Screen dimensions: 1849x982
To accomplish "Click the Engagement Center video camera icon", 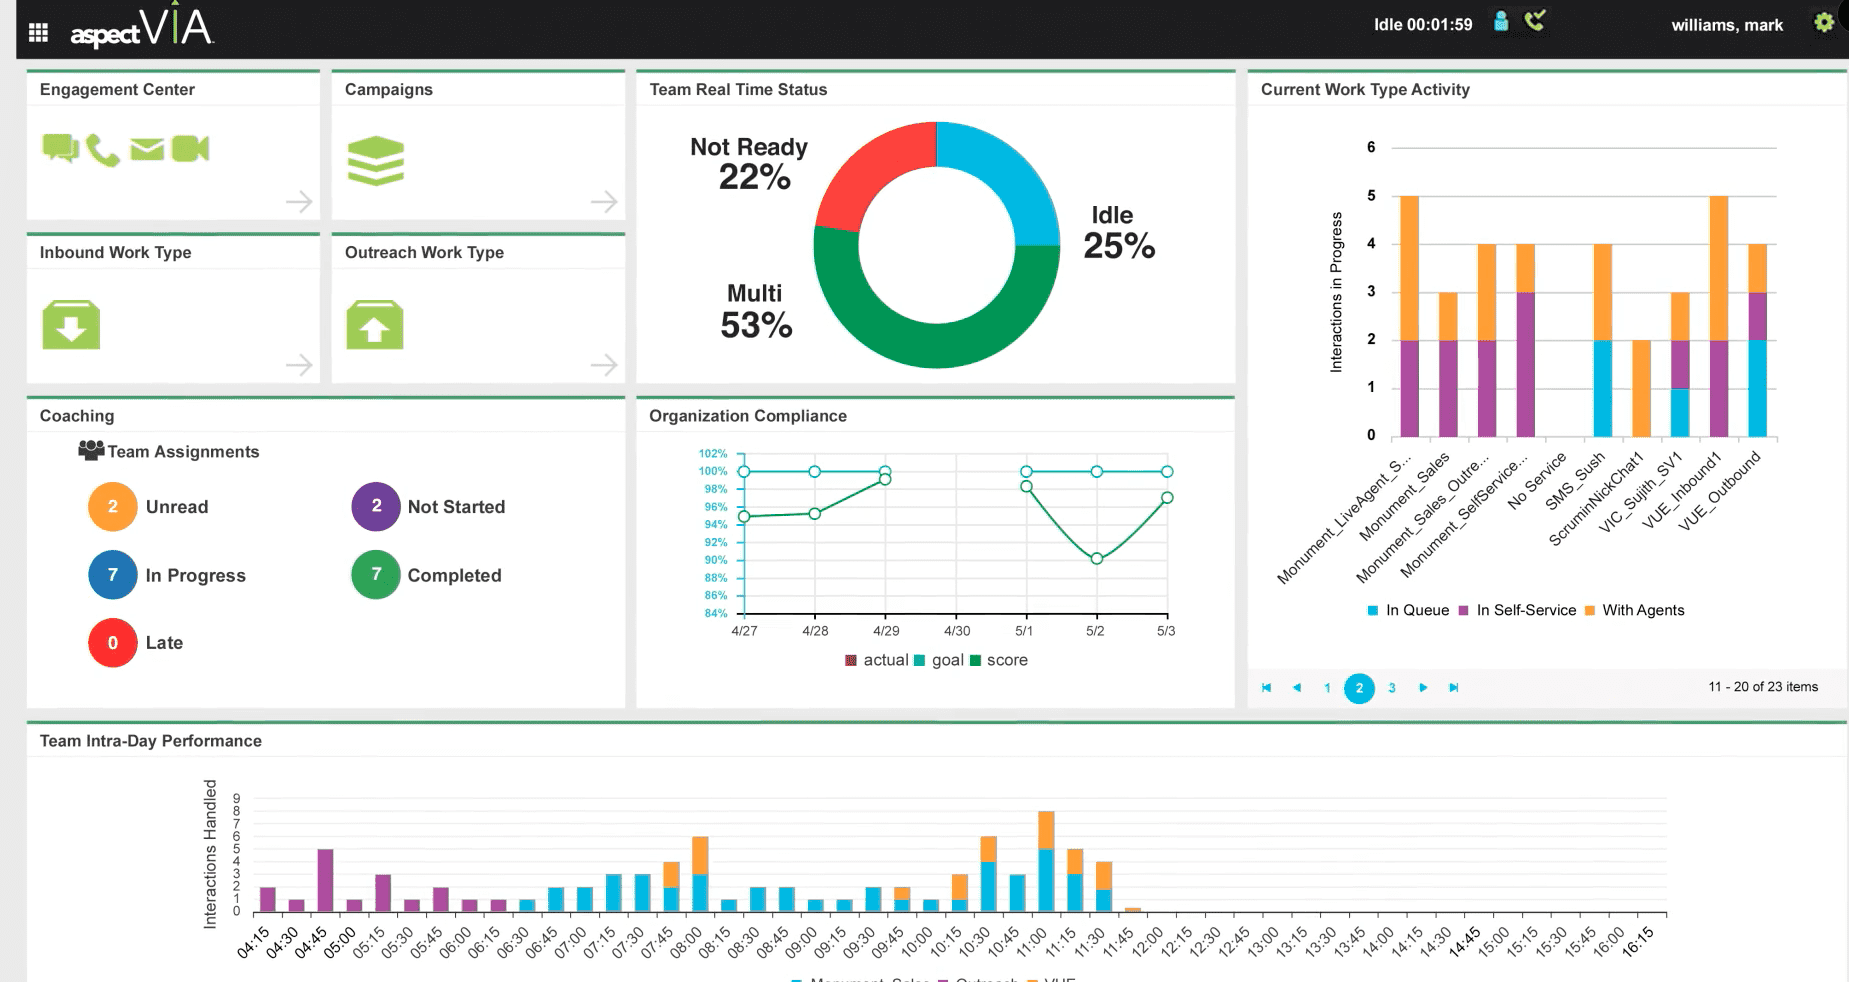I will tap(190, 149).
